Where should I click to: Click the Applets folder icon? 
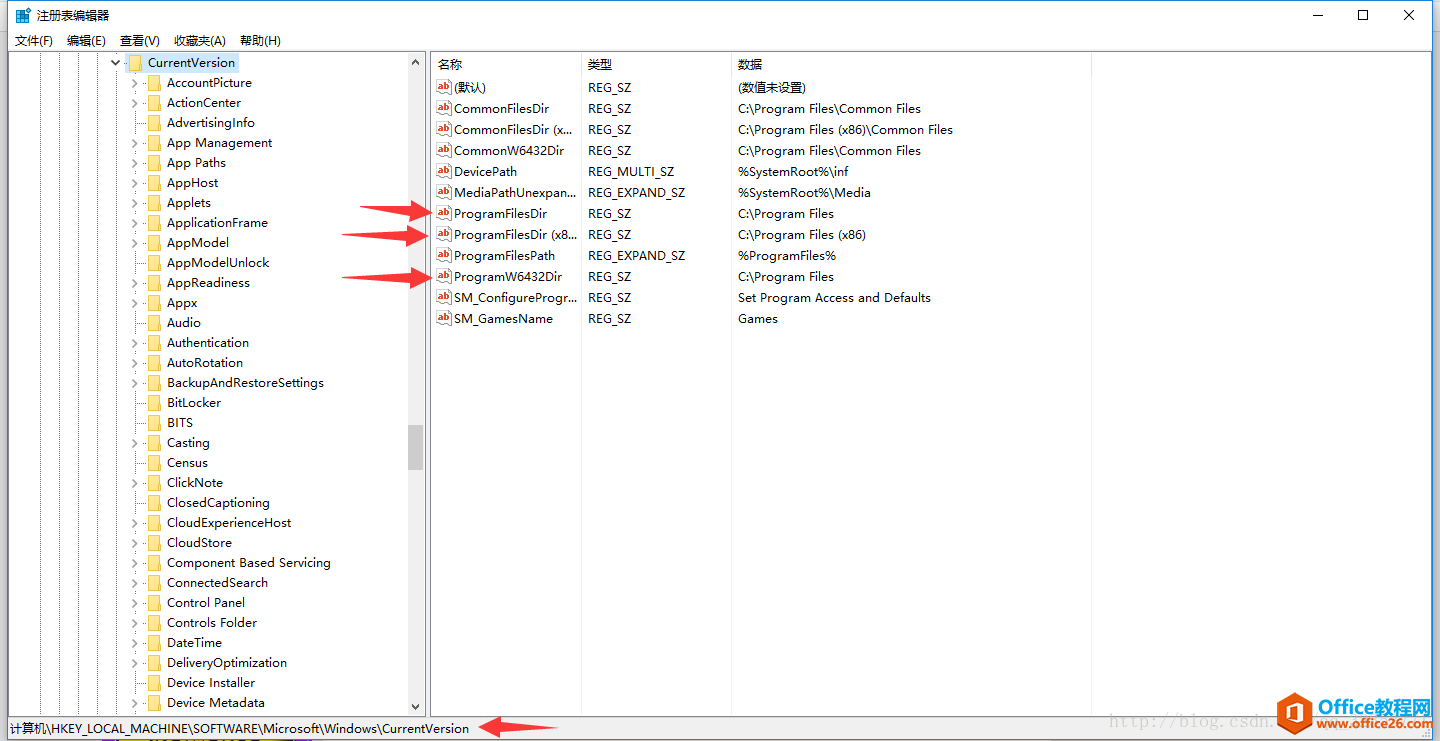pos(154,203)
